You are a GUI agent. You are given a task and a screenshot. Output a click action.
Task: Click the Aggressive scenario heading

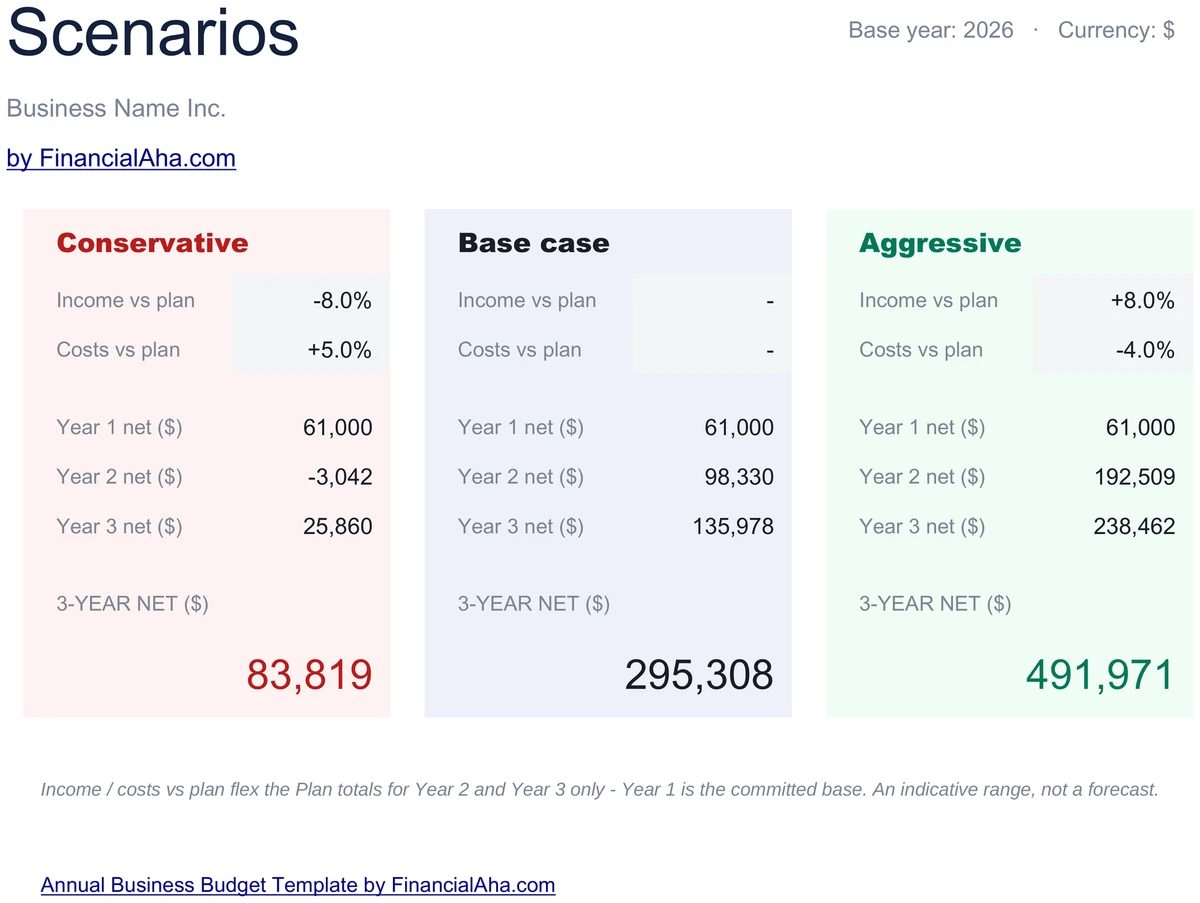point(940,244)
